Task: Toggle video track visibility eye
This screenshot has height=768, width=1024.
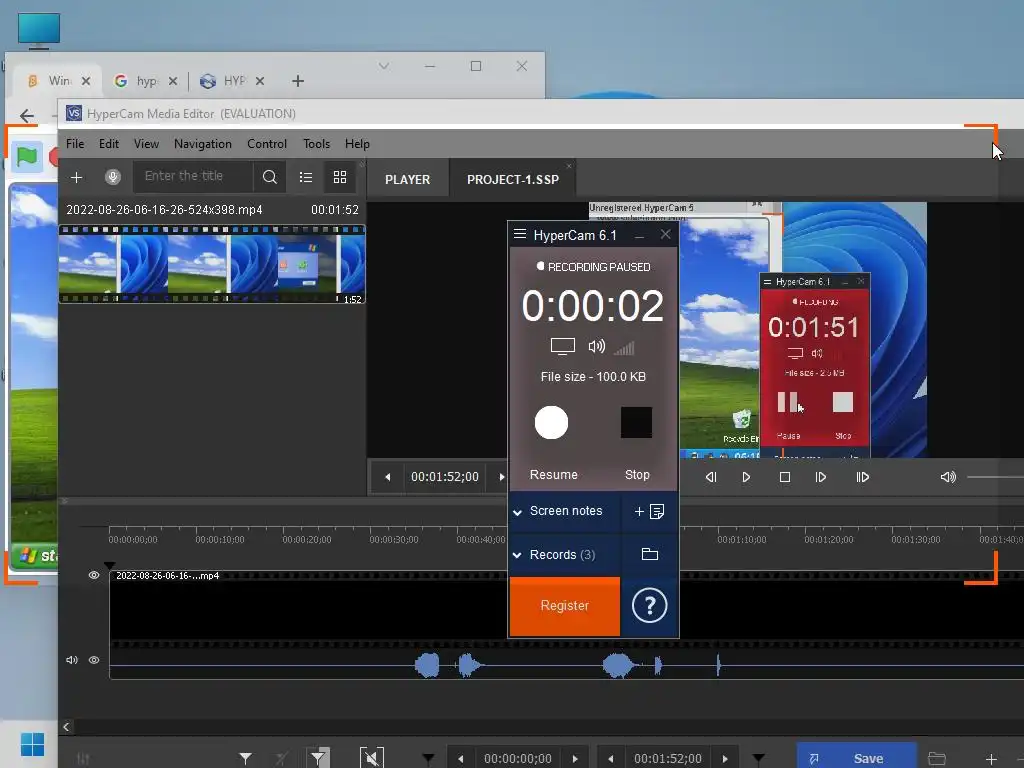Action: point(94,575)
